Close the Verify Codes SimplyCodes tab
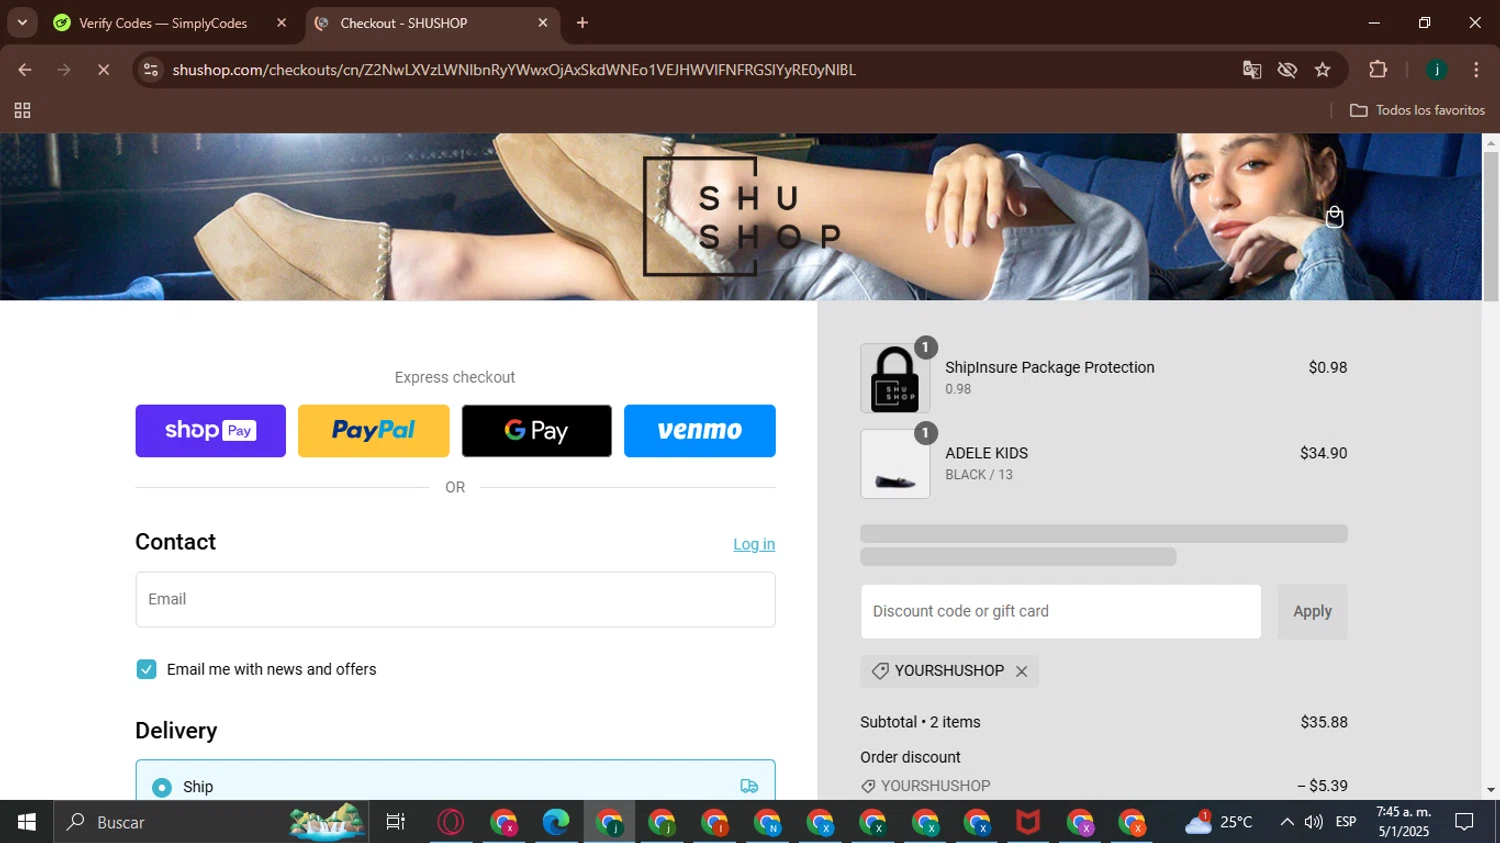The height and width of the screenshot is (843, 1500). (x=281, y=23)
